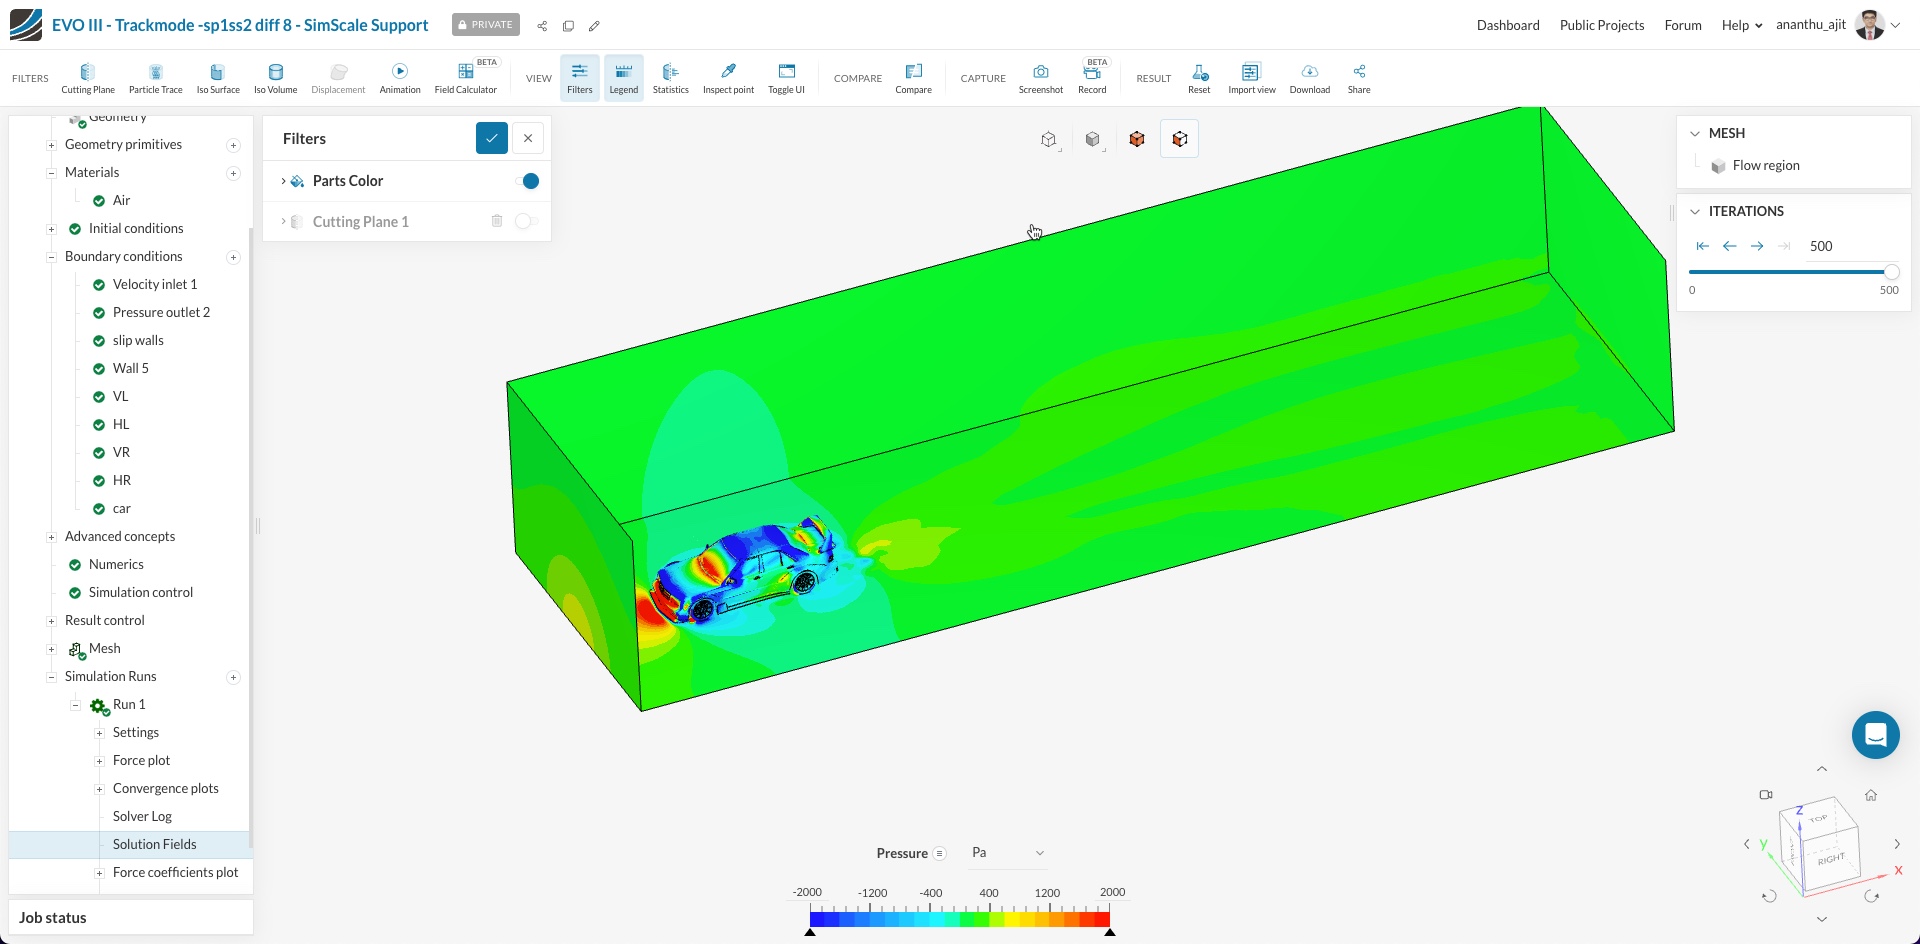Toggle Parts Color filter switch

(527, 181)
